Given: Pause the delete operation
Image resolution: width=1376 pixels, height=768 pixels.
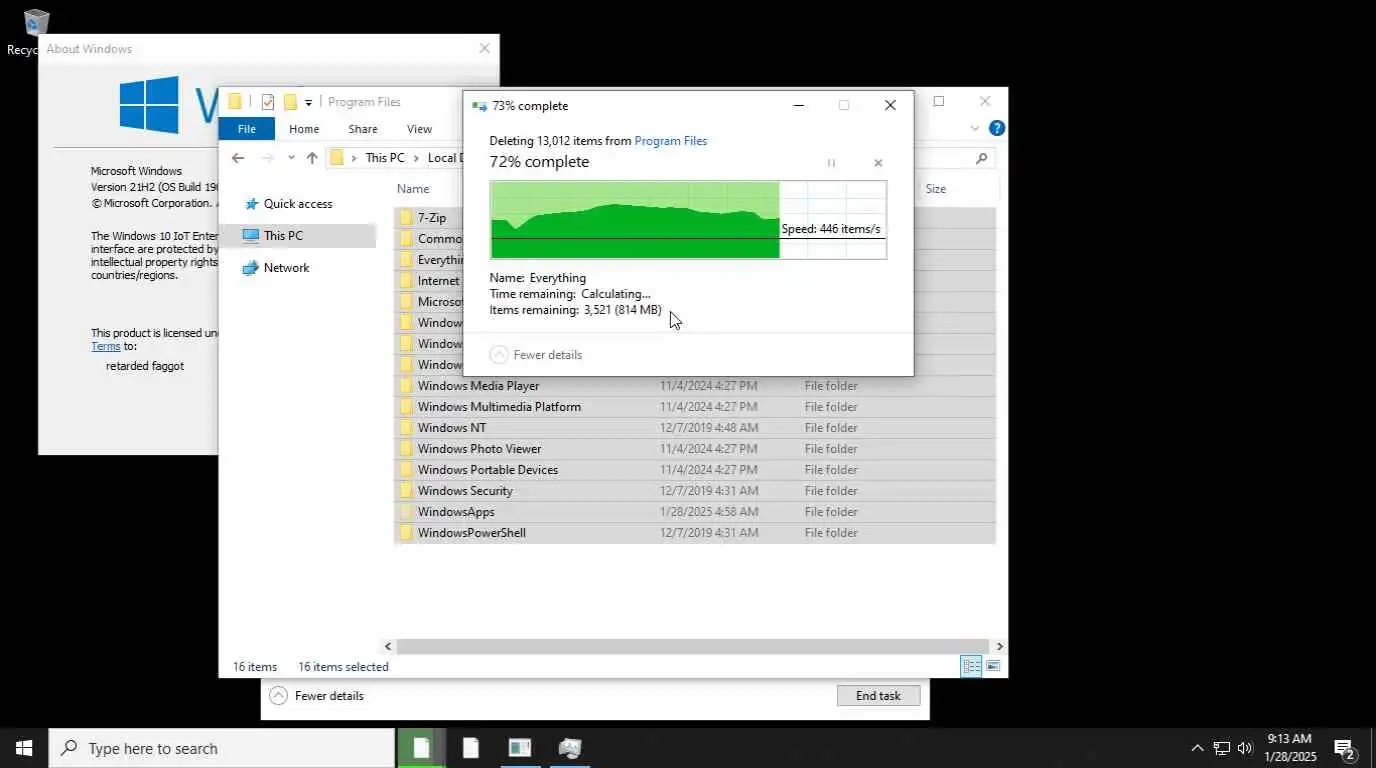Looking at the screenshot, I should 831,163.
